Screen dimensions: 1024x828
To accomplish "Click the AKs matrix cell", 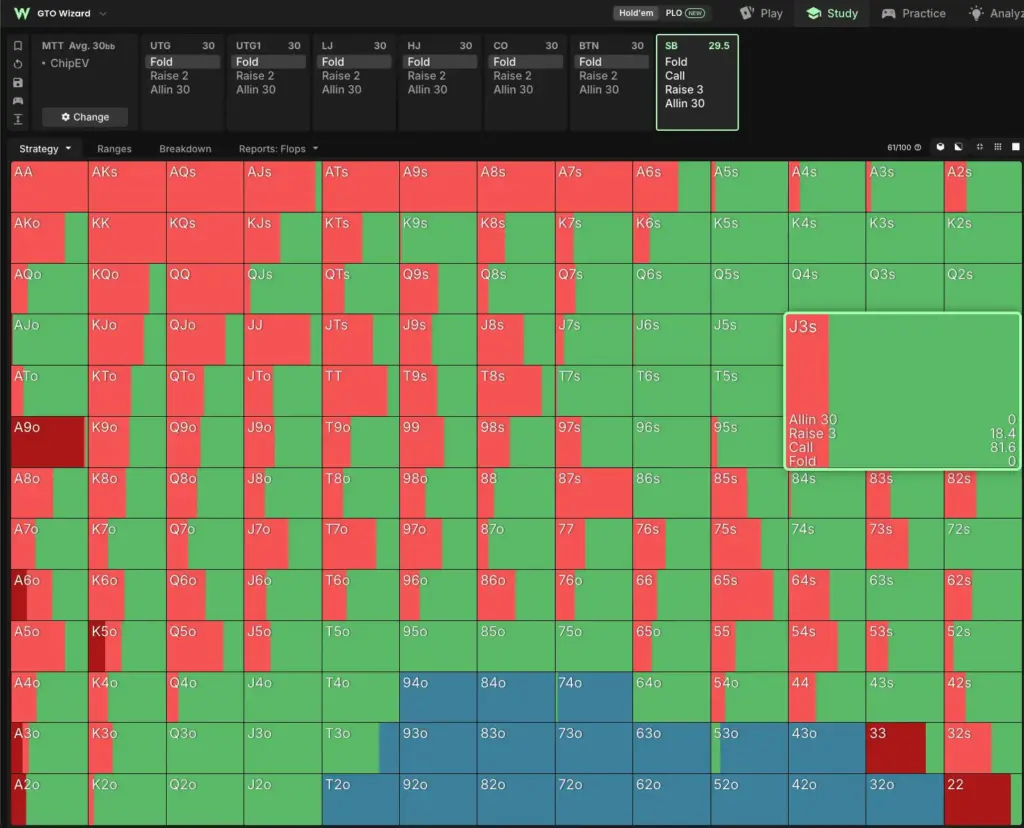I will [127, 187].
